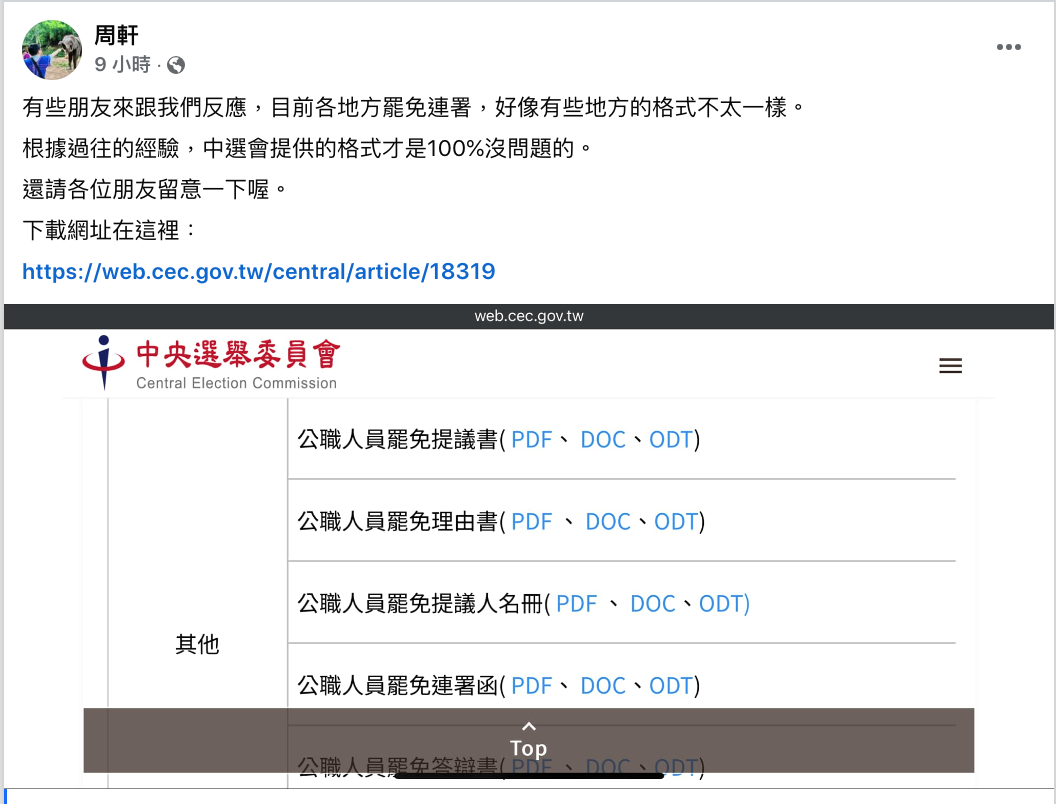Download DOC of 公職人員罷免提議書
Screen dimensions: 1056x804
pyautogui.click(x=603, y=440)
